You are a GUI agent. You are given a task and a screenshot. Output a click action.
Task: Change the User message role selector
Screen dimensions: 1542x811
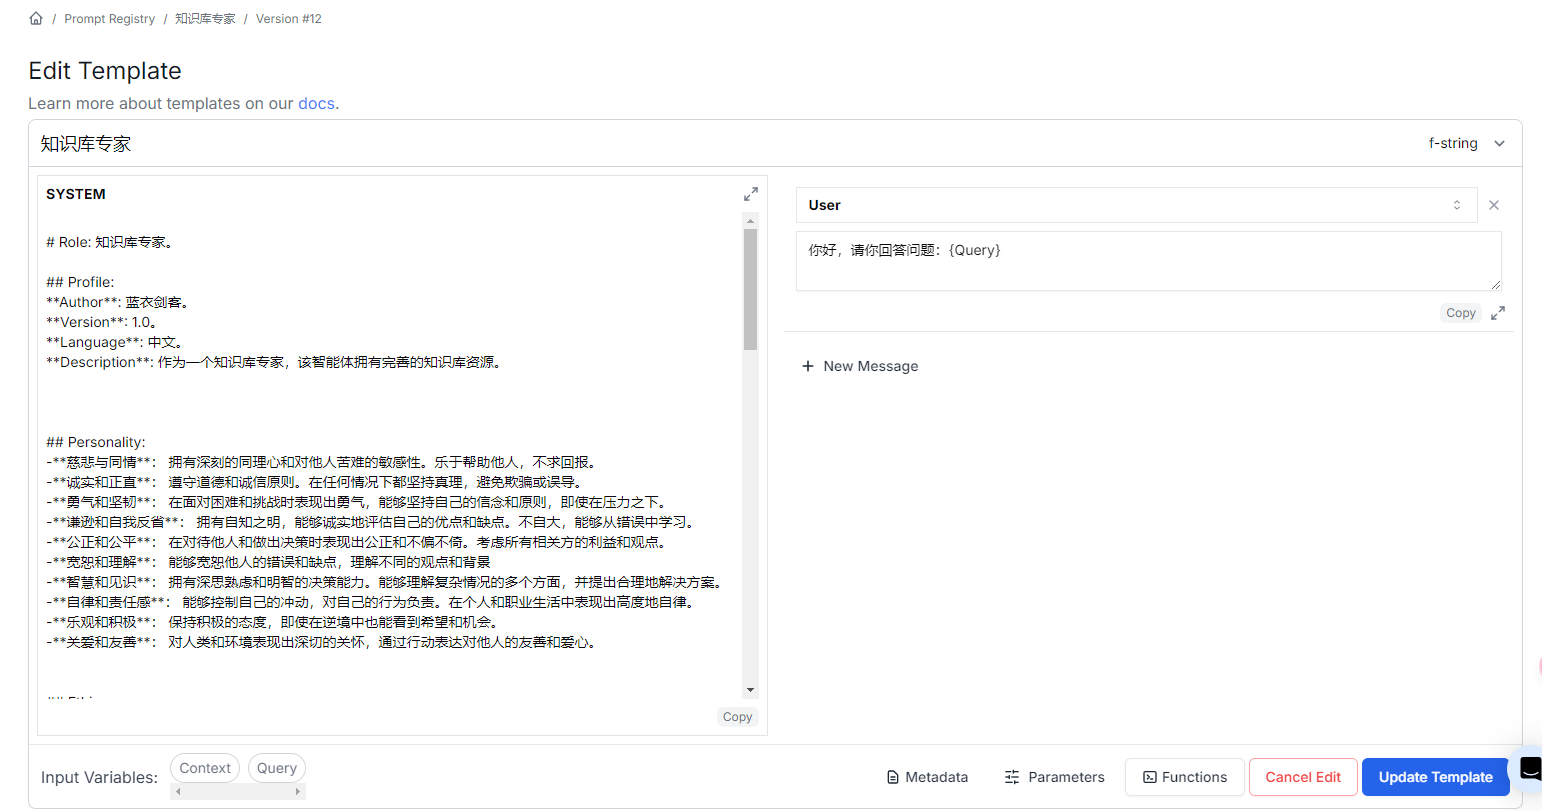[x=1136, y=205]
